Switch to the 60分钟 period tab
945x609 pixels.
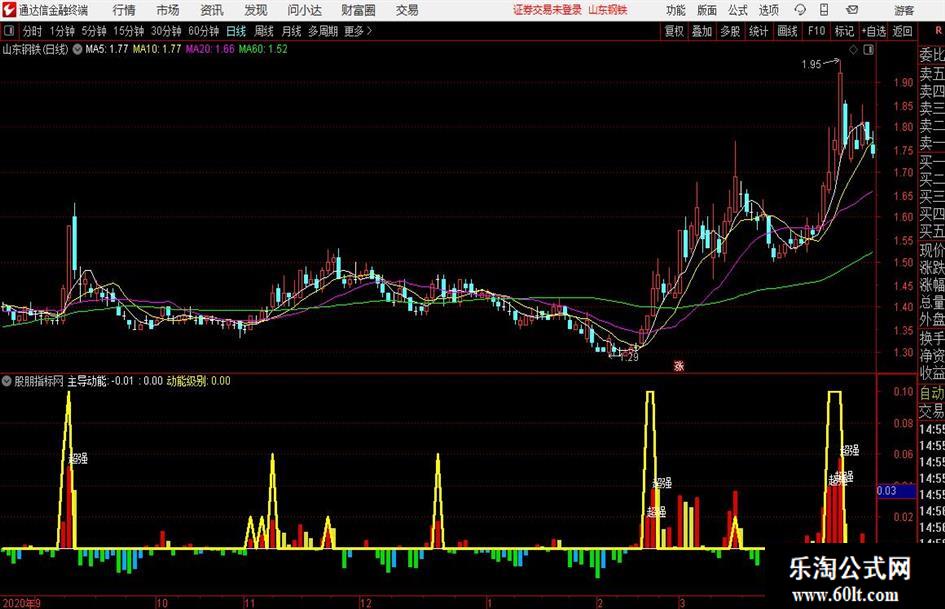coord(204,31)
